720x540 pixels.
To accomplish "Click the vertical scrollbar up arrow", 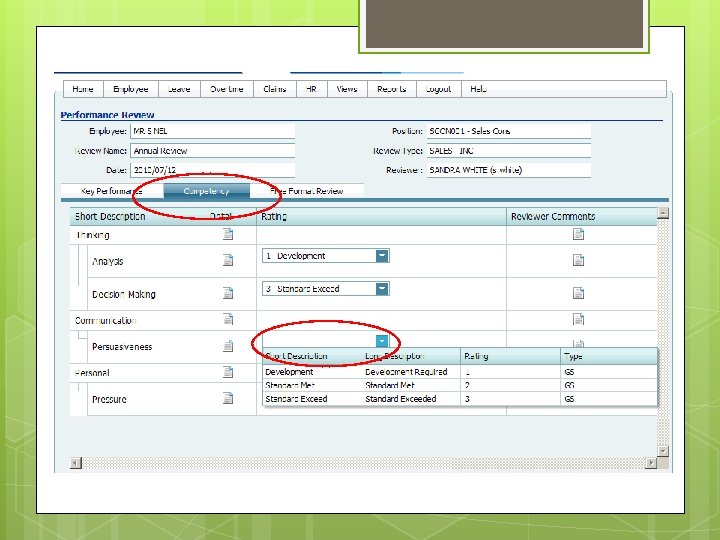I will tap(663, 213).
